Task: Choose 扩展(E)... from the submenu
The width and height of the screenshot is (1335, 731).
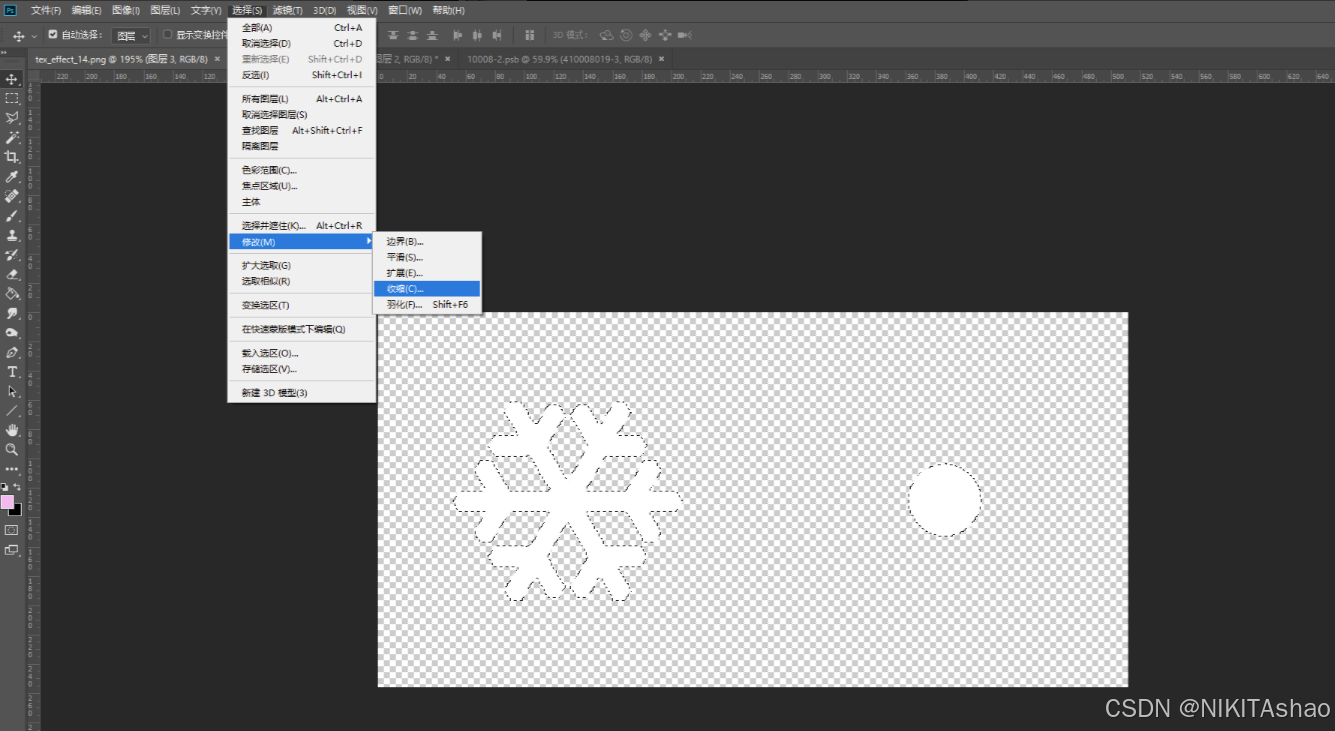Action: [427, 272]
